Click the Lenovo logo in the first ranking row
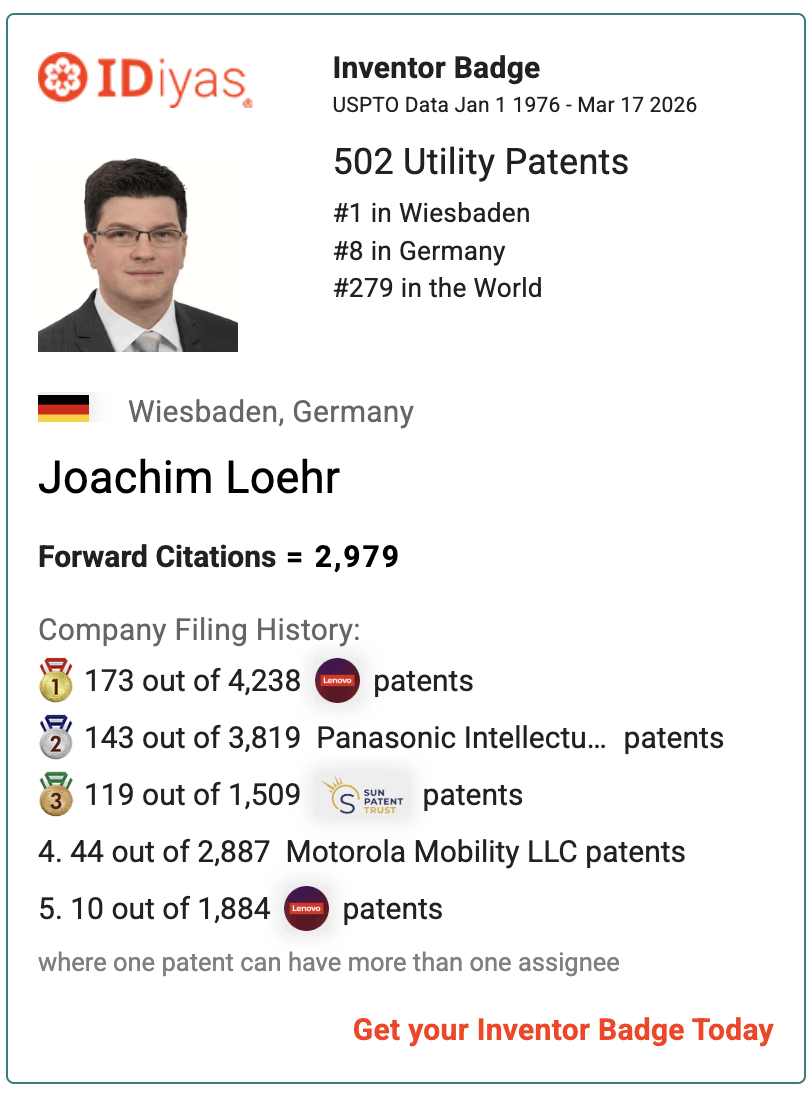This screenshot has width=812, height=1094. 338,680
